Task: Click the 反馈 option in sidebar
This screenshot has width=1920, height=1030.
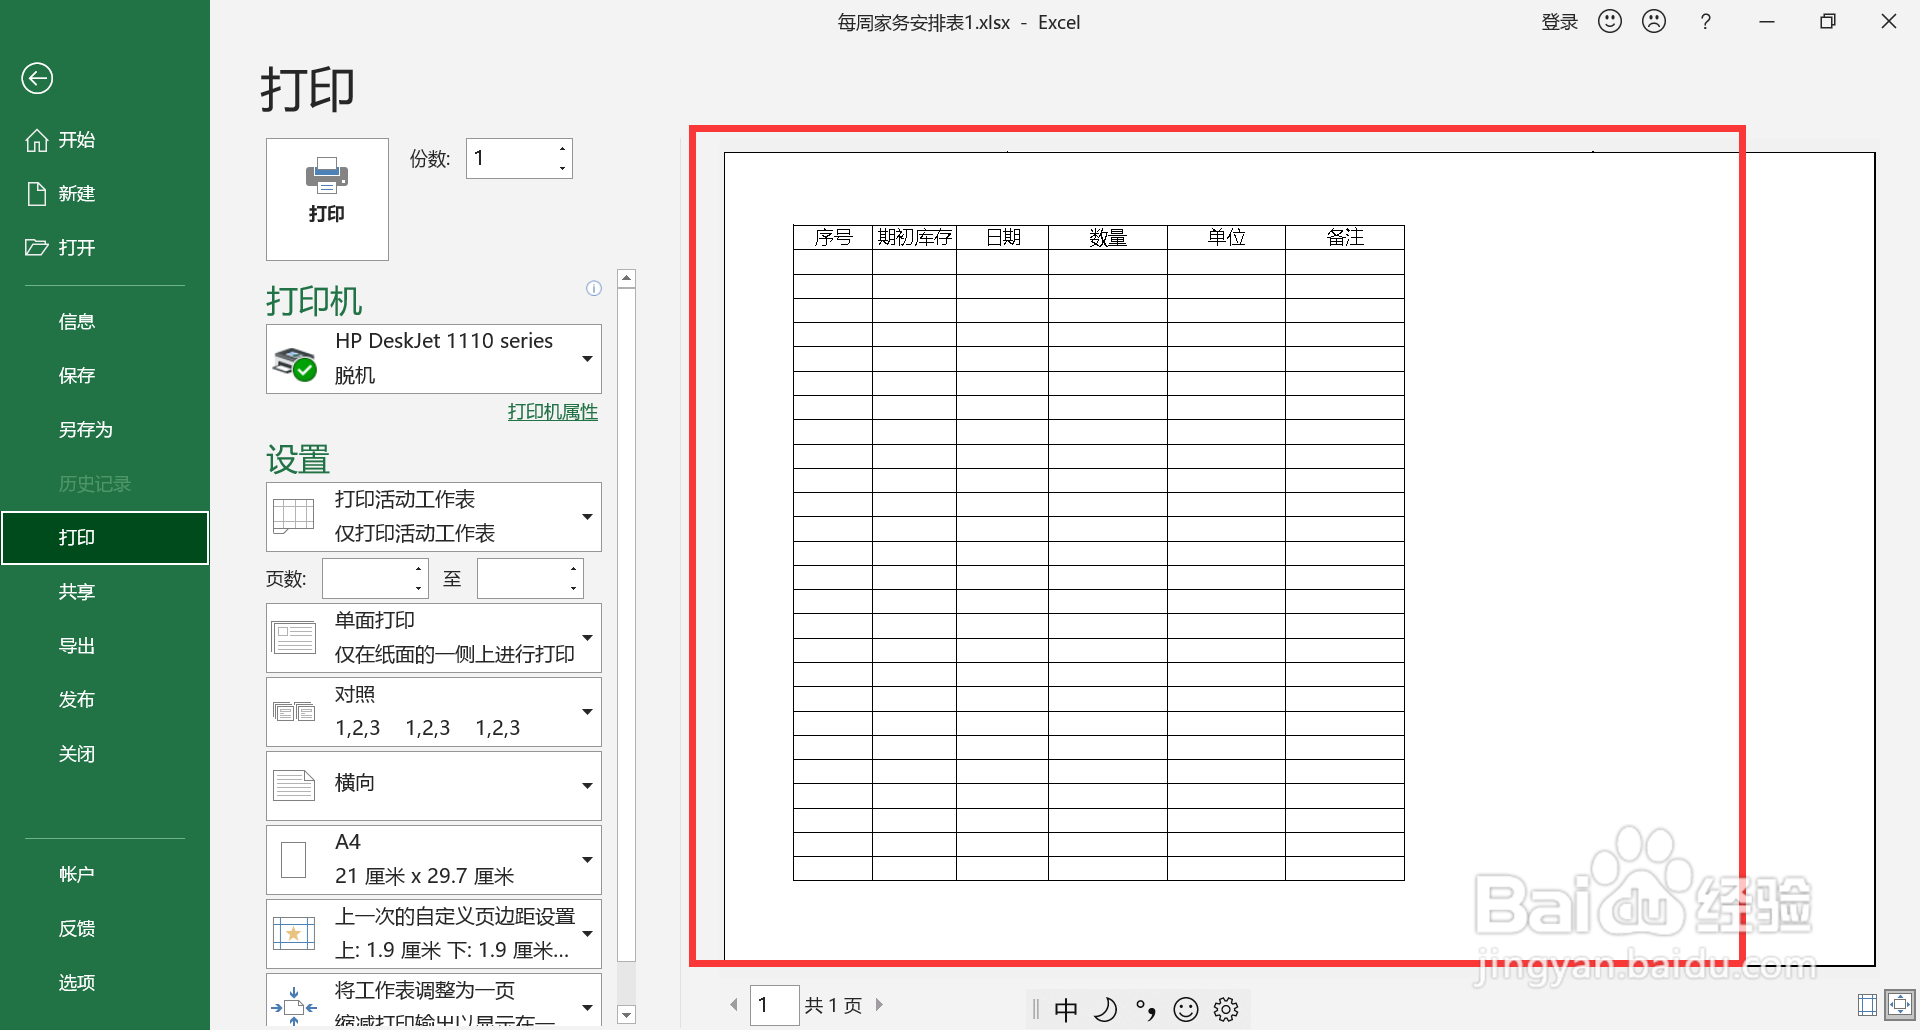Action: (x=77, y=928)
